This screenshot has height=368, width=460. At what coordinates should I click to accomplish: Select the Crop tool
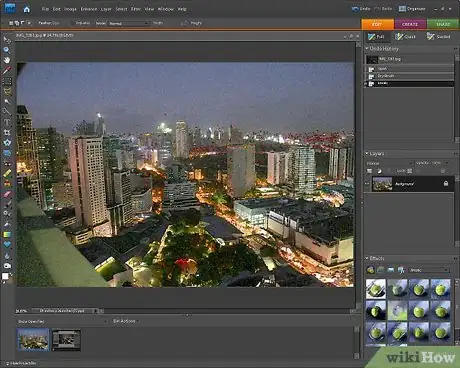click(x=7, y=132)
